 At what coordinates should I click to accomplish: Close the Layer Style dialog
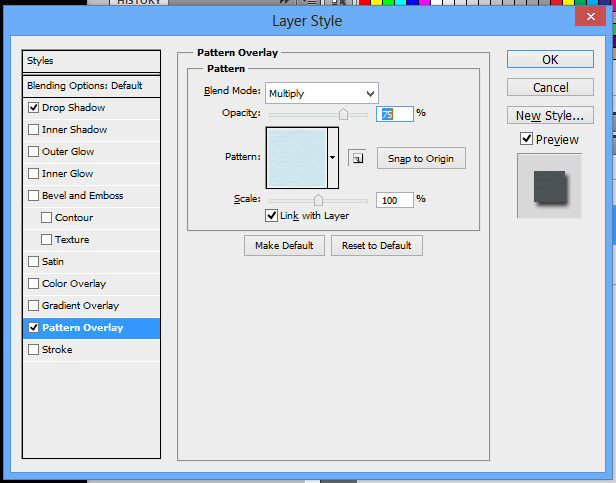(x=590, y=16)
